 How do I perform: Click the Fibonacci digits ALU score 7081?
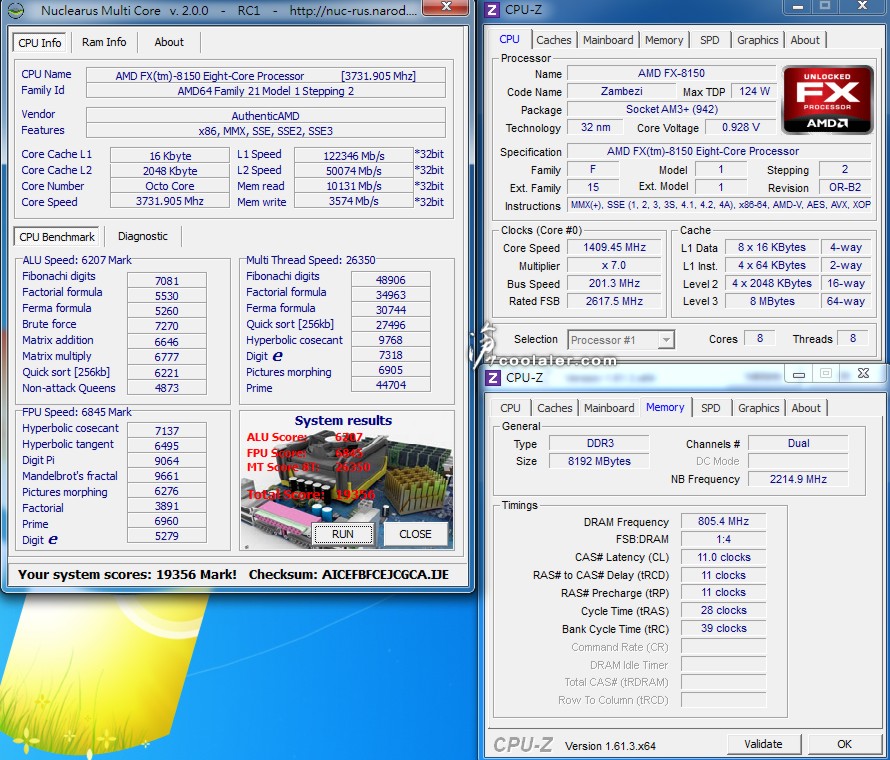[x=167, y=281]
